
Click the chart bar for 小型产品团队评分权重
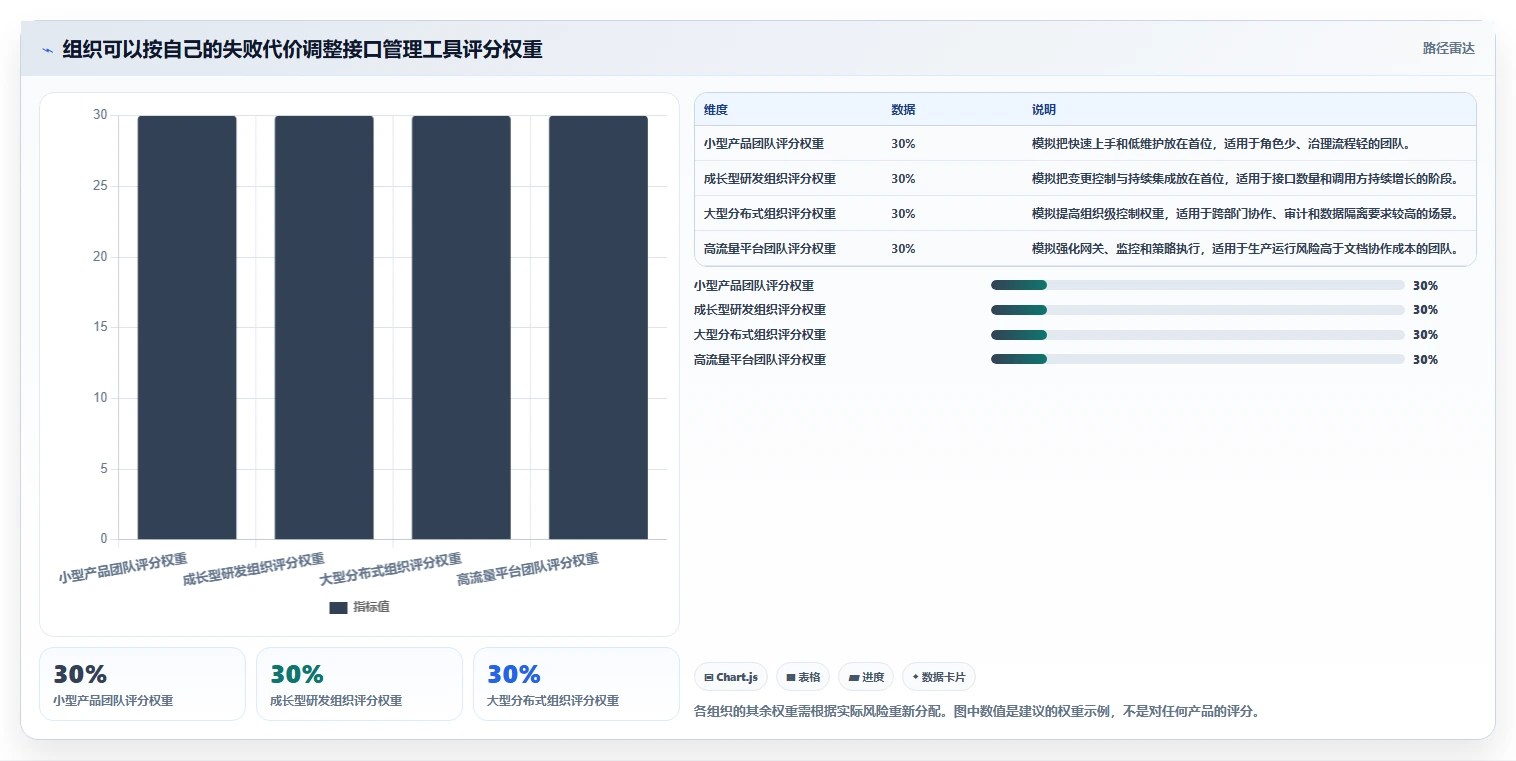pos(187,327)
